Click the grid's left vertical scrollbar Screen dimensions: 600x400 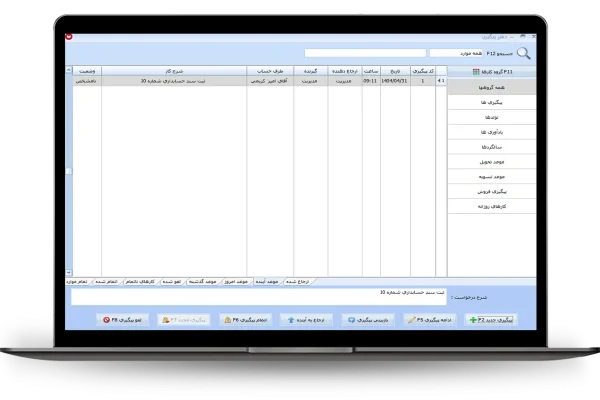[x=69, y=170]
